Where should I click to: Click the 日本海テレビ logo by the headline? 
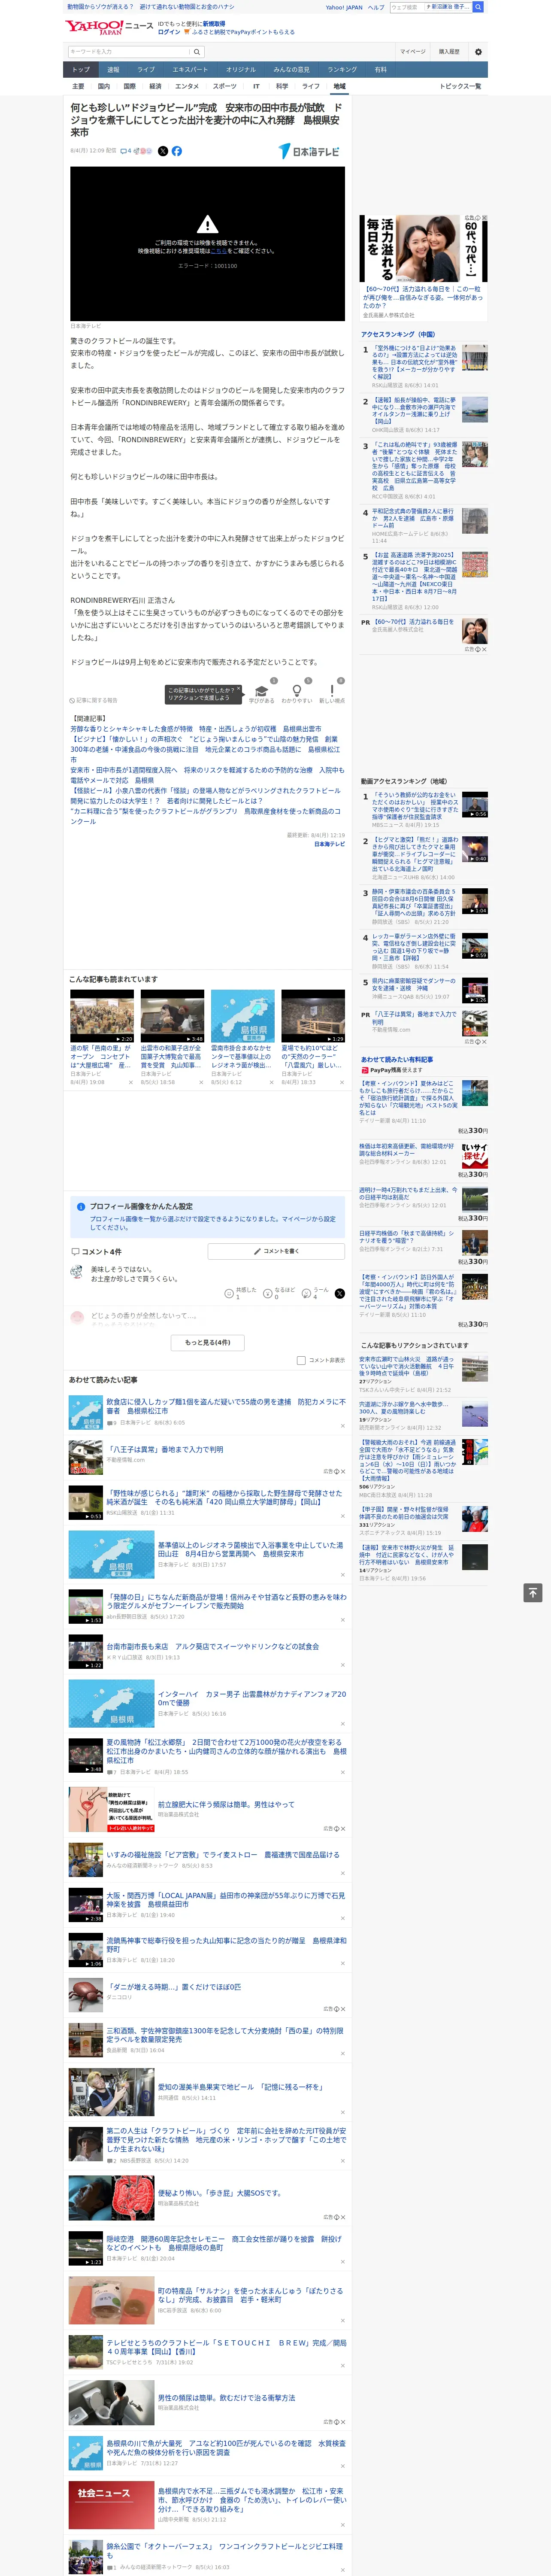point(309,151)
